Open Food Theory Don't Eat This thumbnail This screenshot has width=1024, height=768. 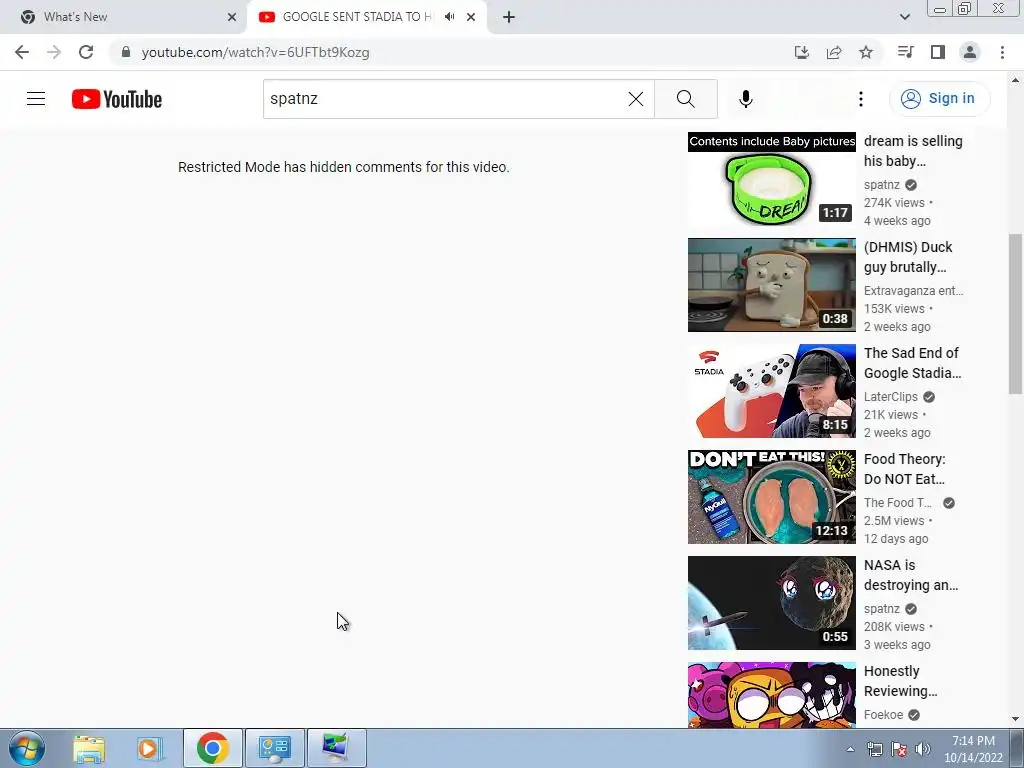click(x=771, y=497)
